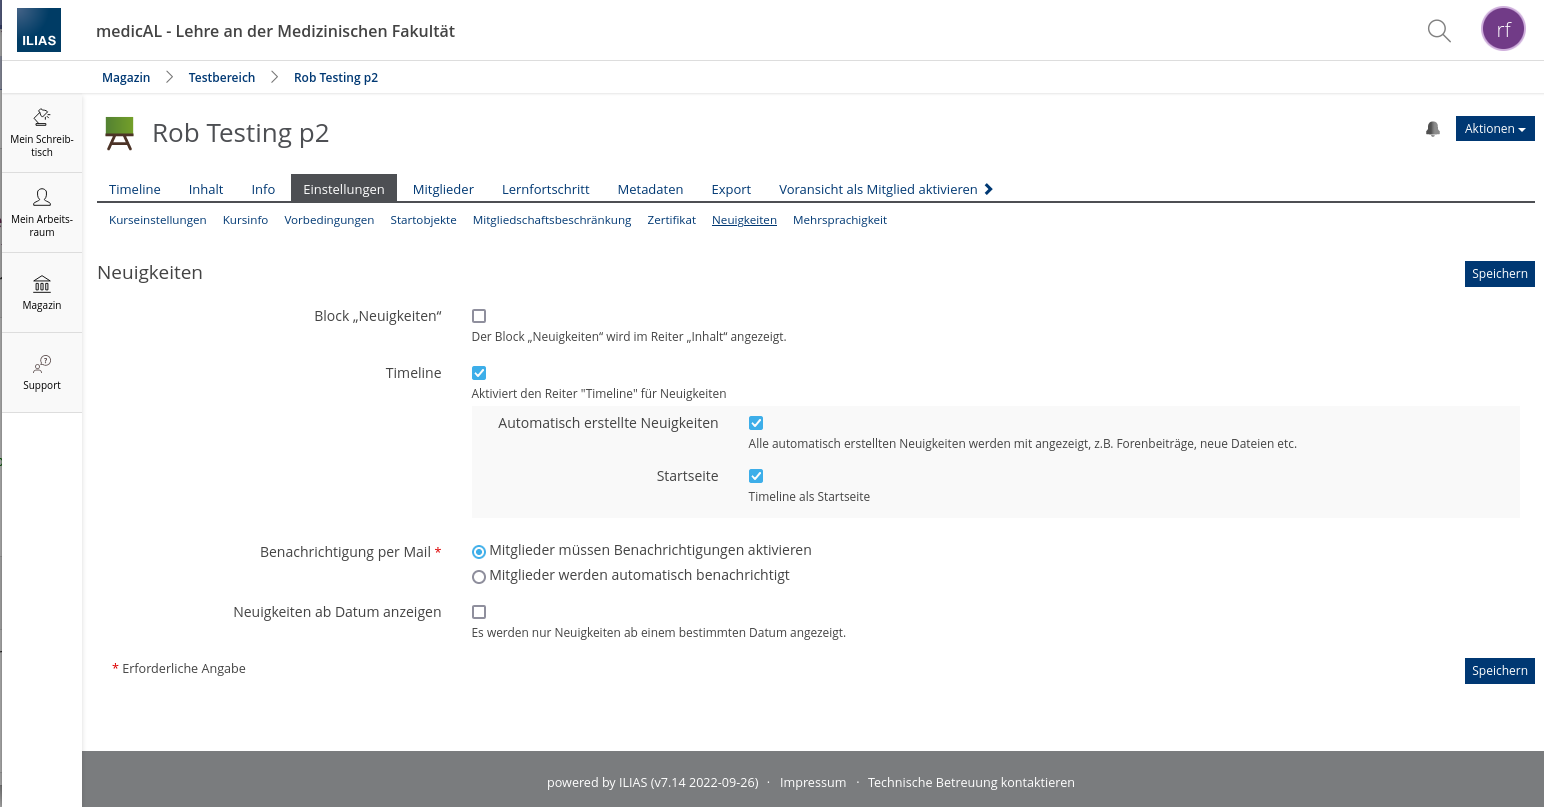Expand the Aktionen dropdown
The width and height of the screenshot is (1544, 807).
tap(1494, 129)
